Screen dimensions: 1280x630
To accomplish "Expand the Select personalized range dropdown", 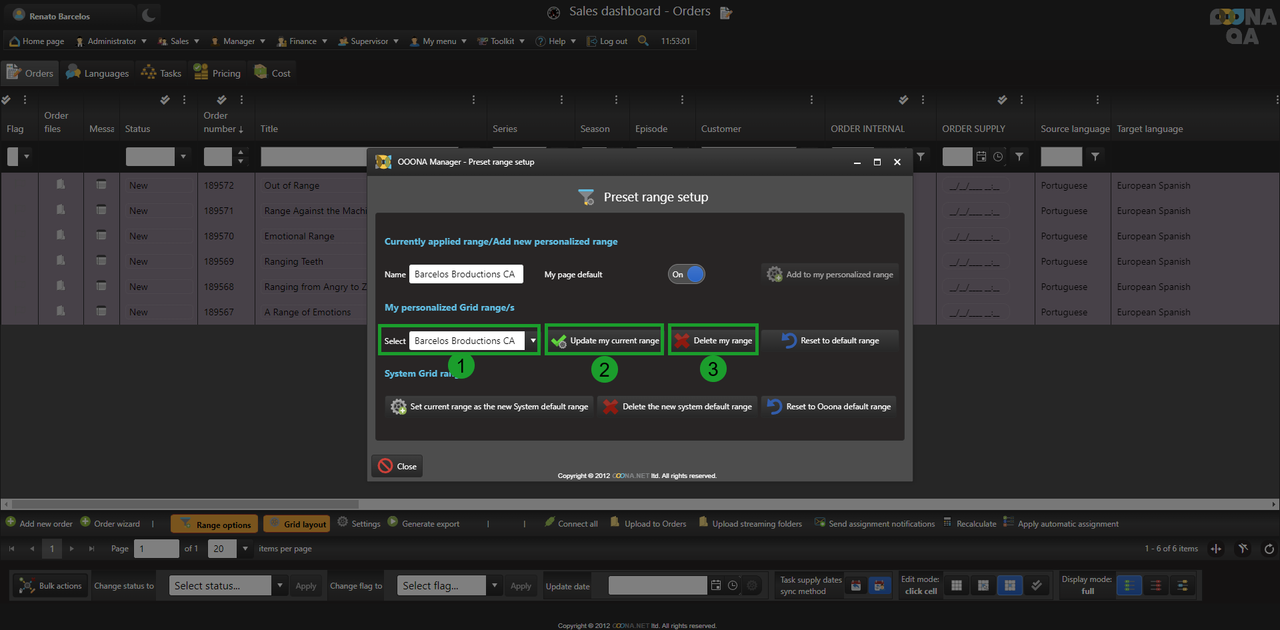I will pos(533,341).
